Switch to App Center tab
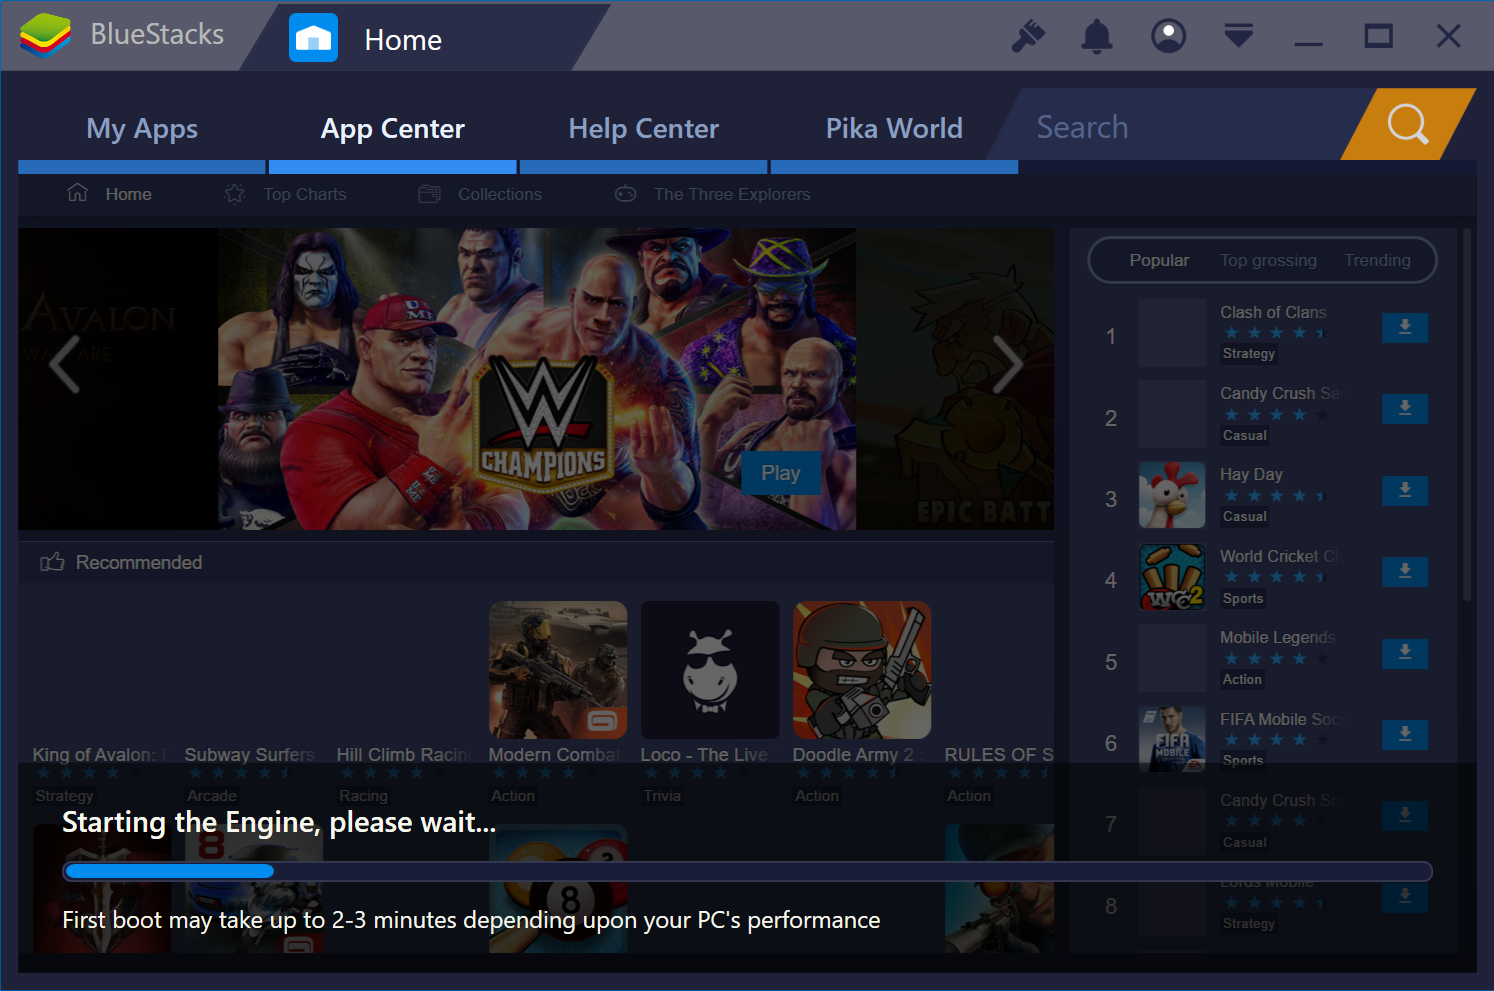Screen dimensions: 1494x991 click(393, 129)
